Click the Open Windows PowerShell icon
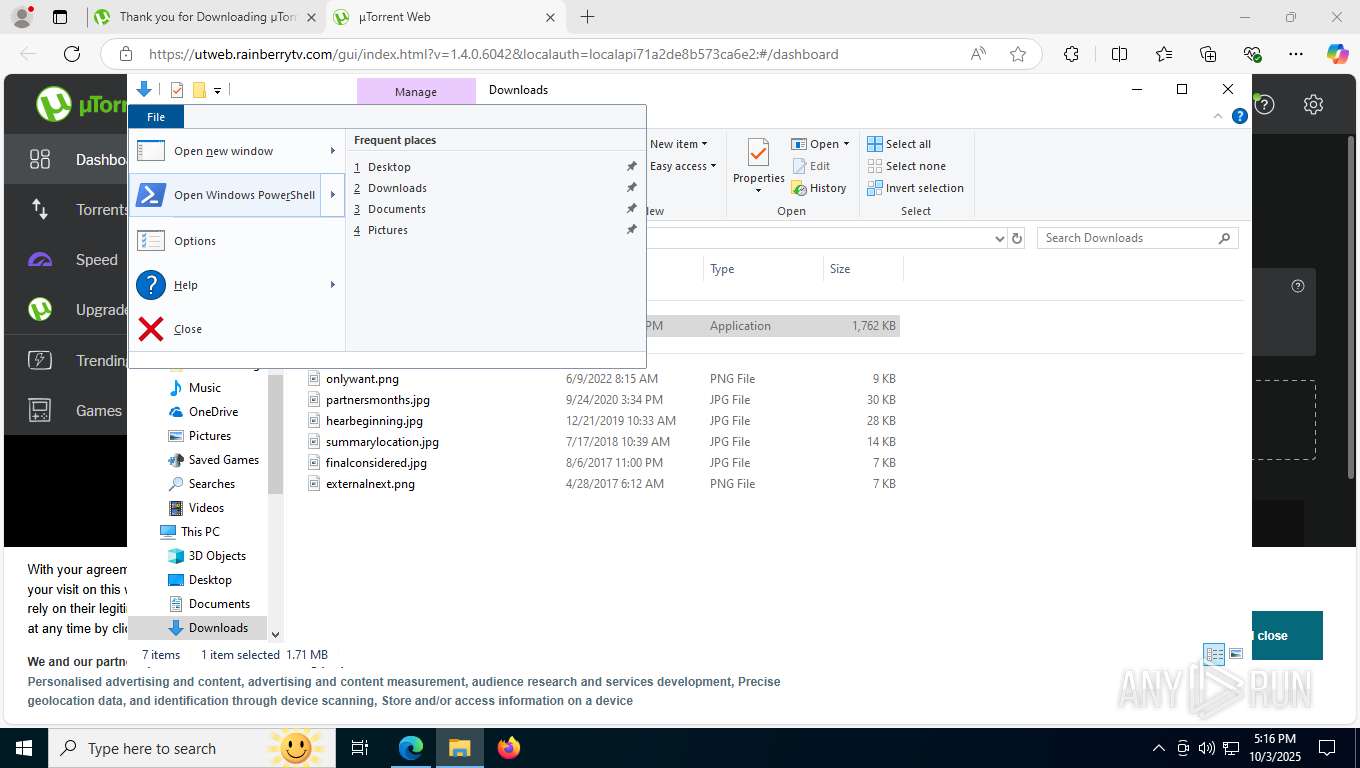Screen dimensions: 1360x768 (x=151, y=195)
